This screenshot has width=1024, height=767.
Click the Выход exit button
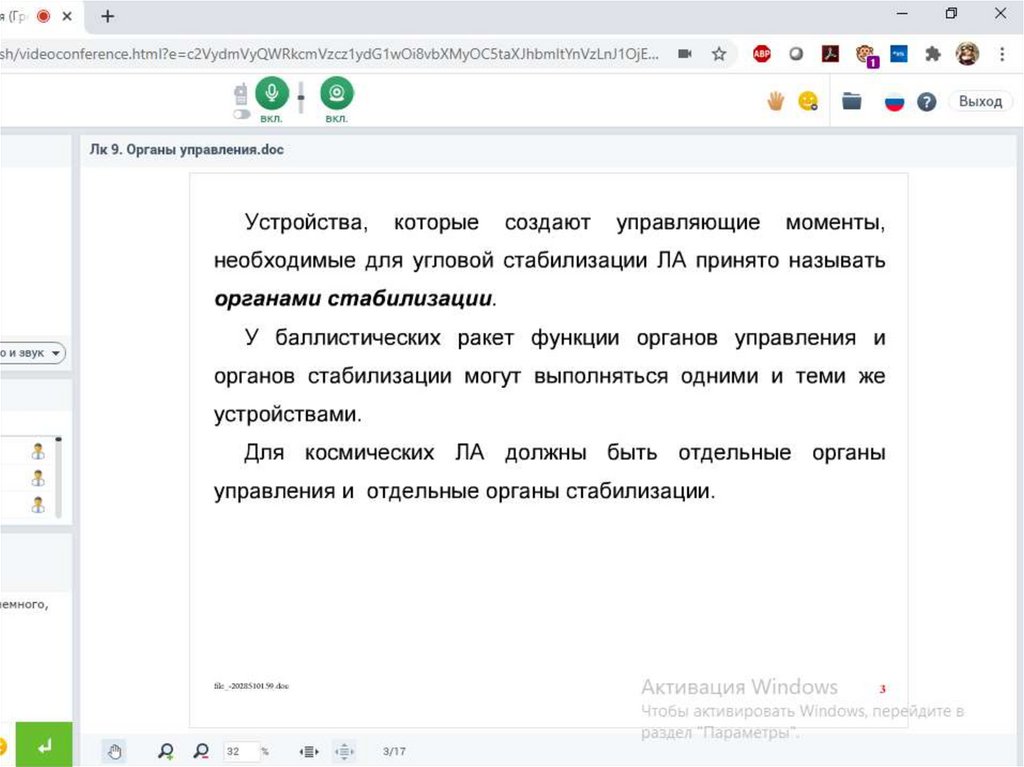pyautogui.click(x=980, y=101)
